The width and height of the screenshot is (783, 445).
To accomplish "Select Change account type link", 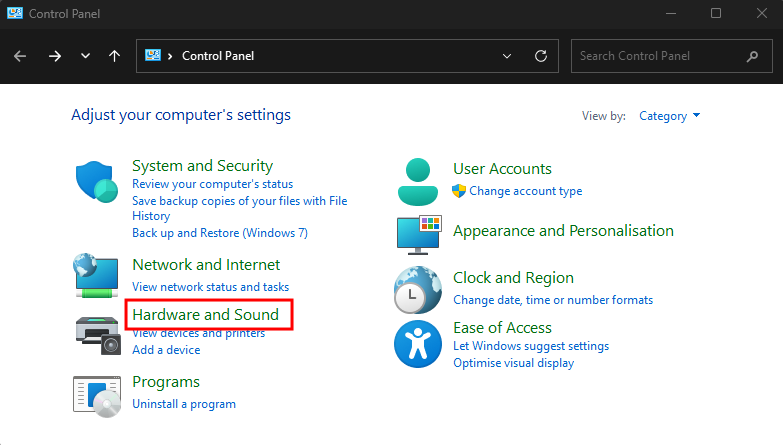I will coord(525,191).
